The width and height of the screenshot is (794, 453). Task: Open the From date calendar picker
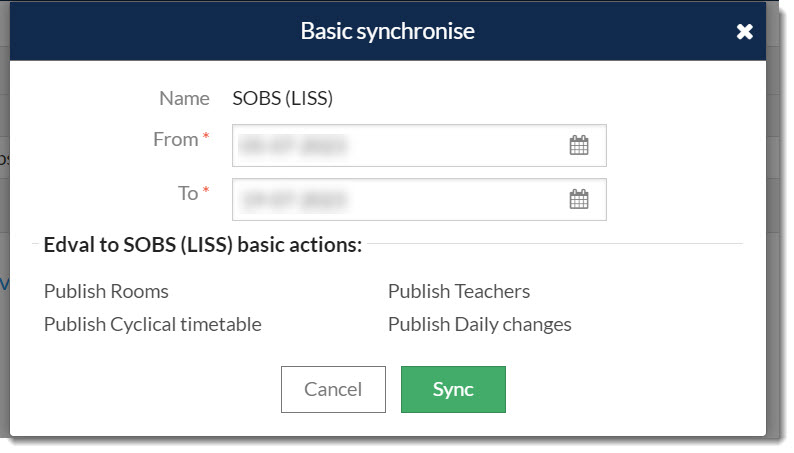tap(579, 146)
